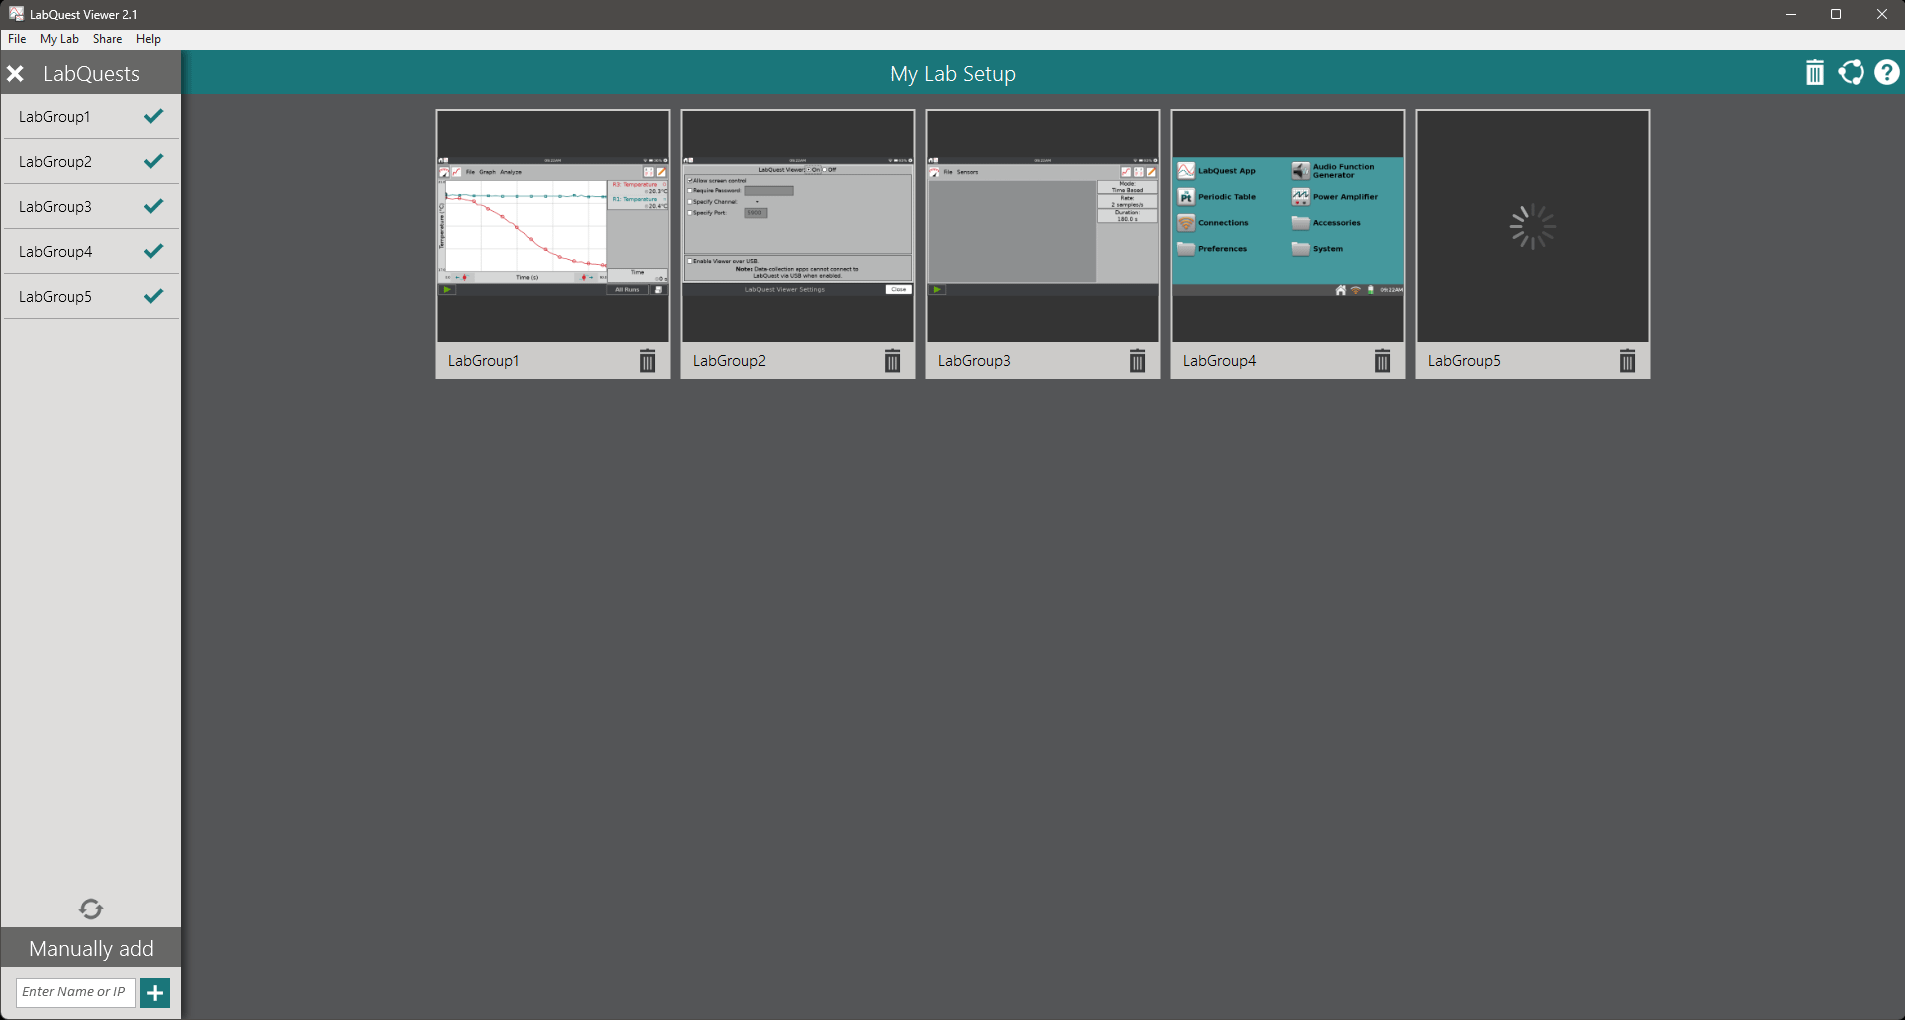Click the Enter Name or IP field
Image resolution: width=1905 pixels, height=1020 pixels.
(75, 992)
